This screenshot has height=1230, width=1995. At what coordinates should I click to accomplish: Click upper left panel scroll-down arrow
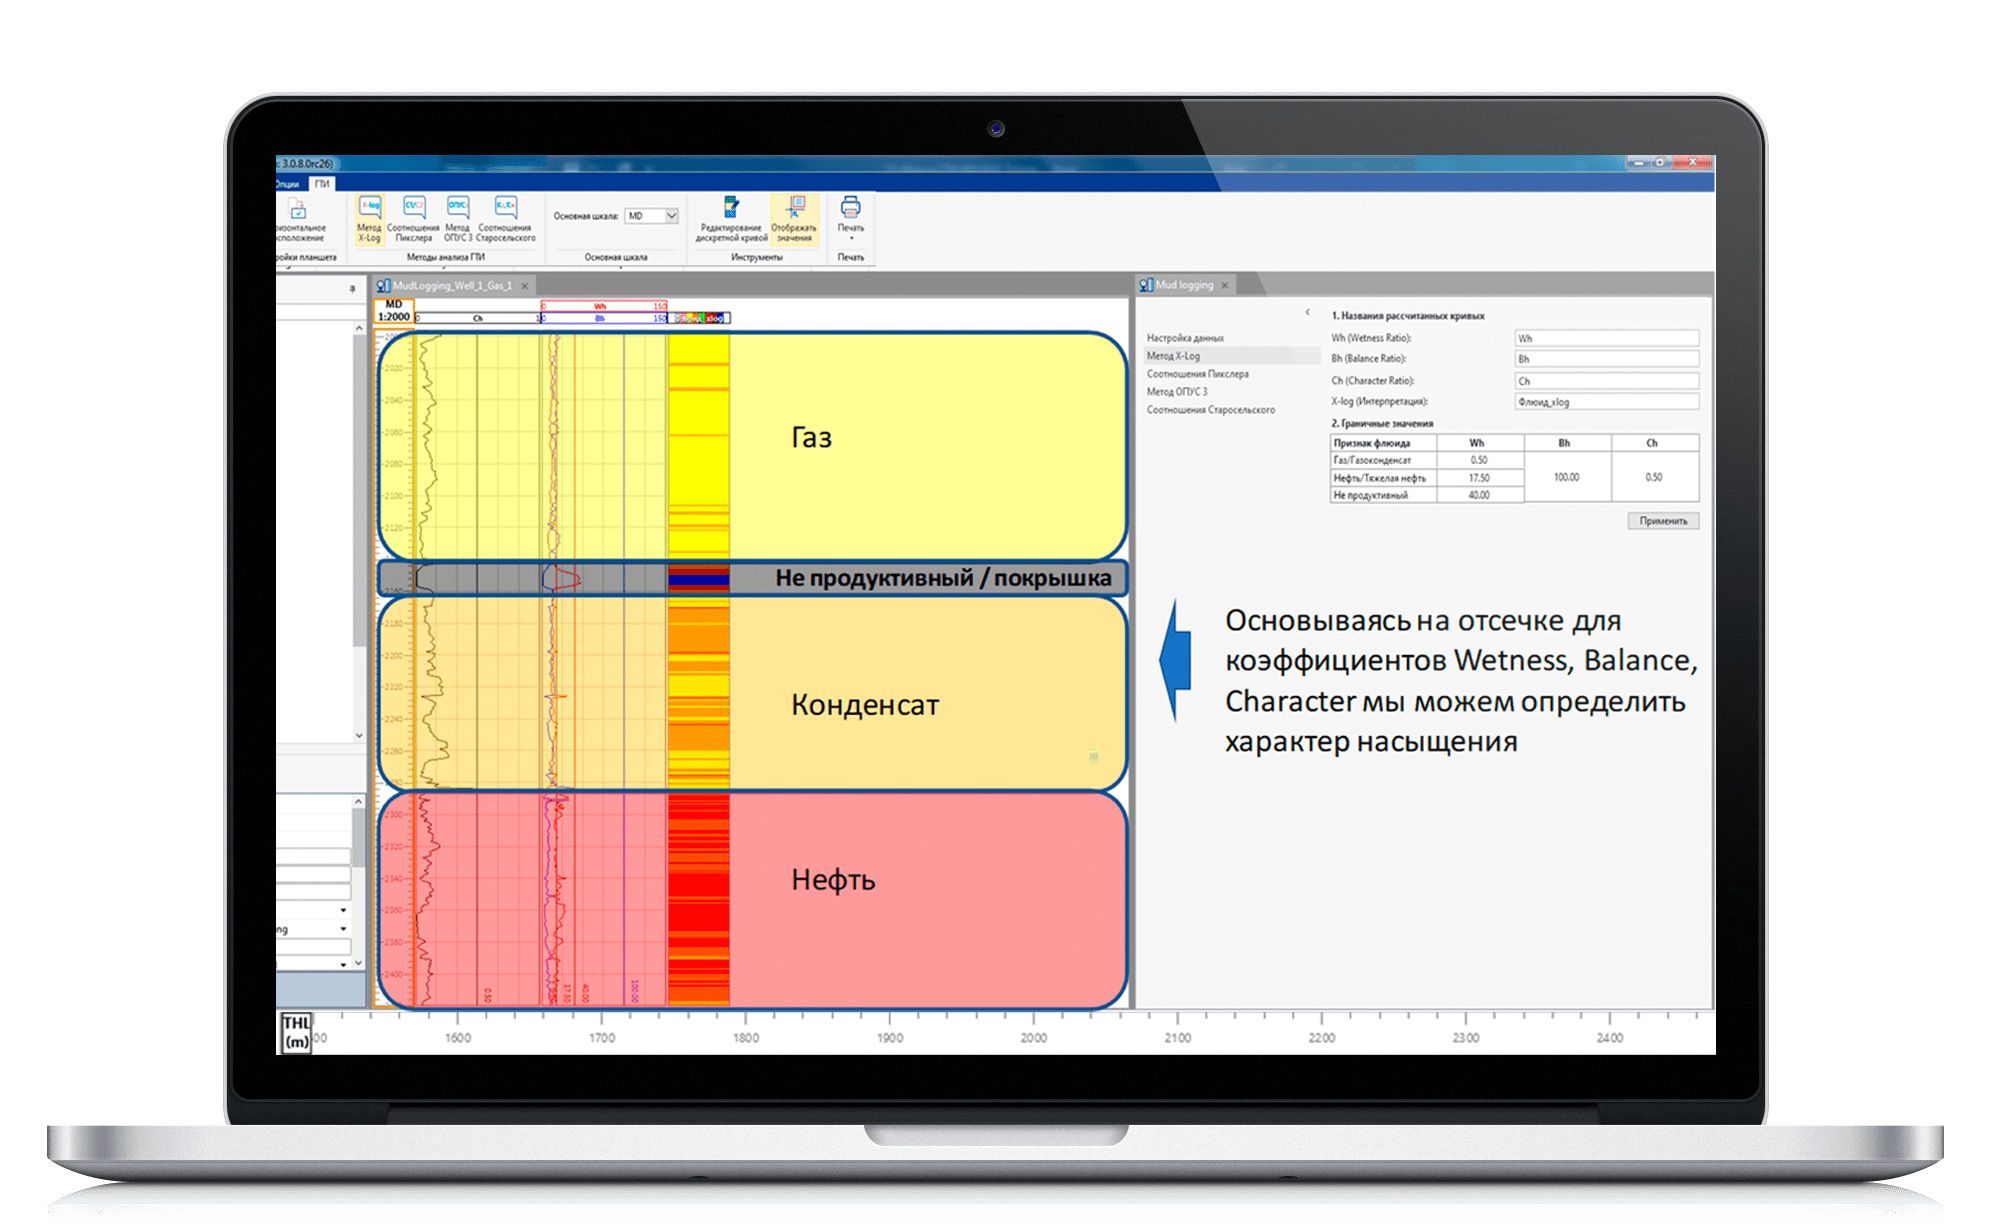(x=359, y=735)
